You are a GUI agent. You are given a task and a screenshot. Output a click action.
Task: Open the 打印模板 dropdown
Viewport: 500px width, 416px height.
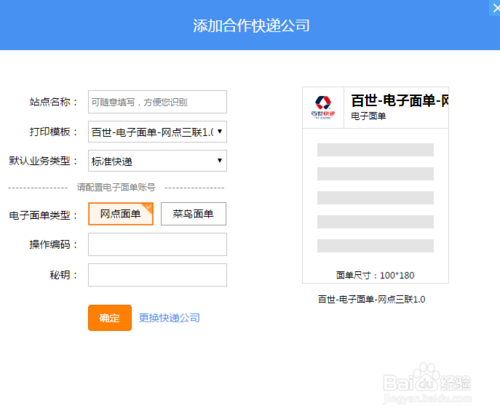click(157, 132)
